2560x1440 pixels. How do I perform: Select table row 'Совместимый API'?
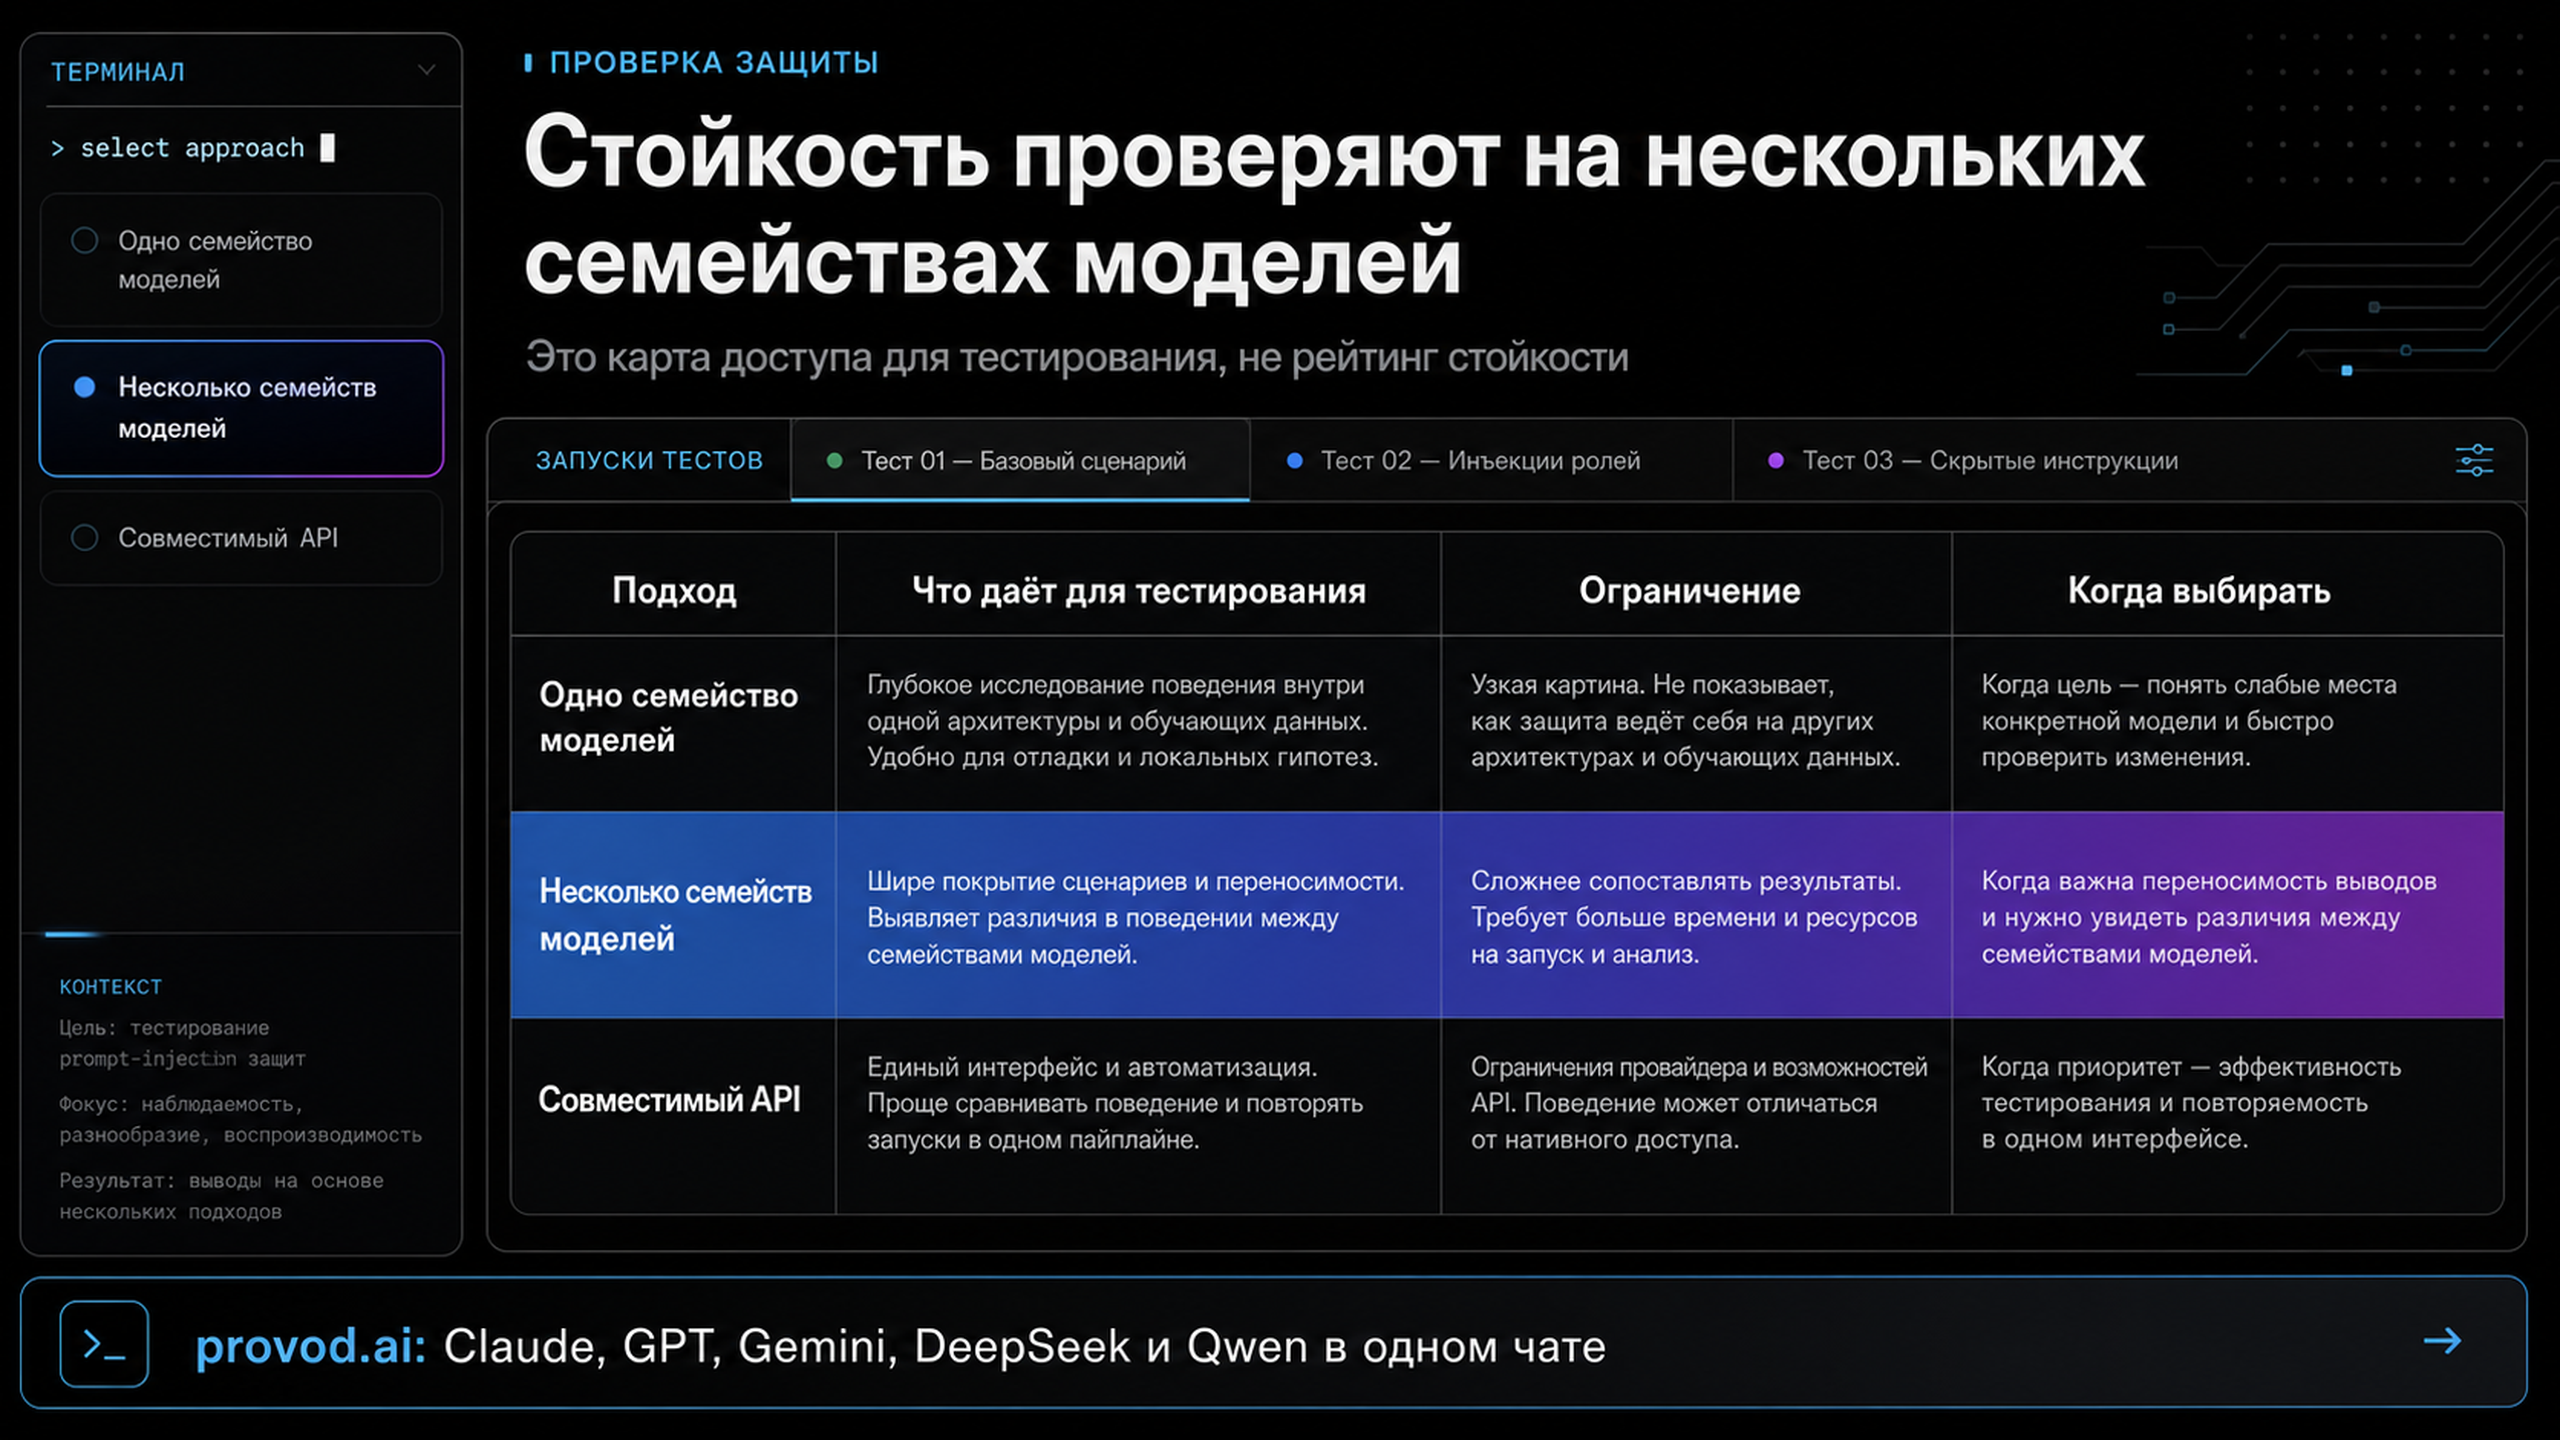tap(1507, 1115)
